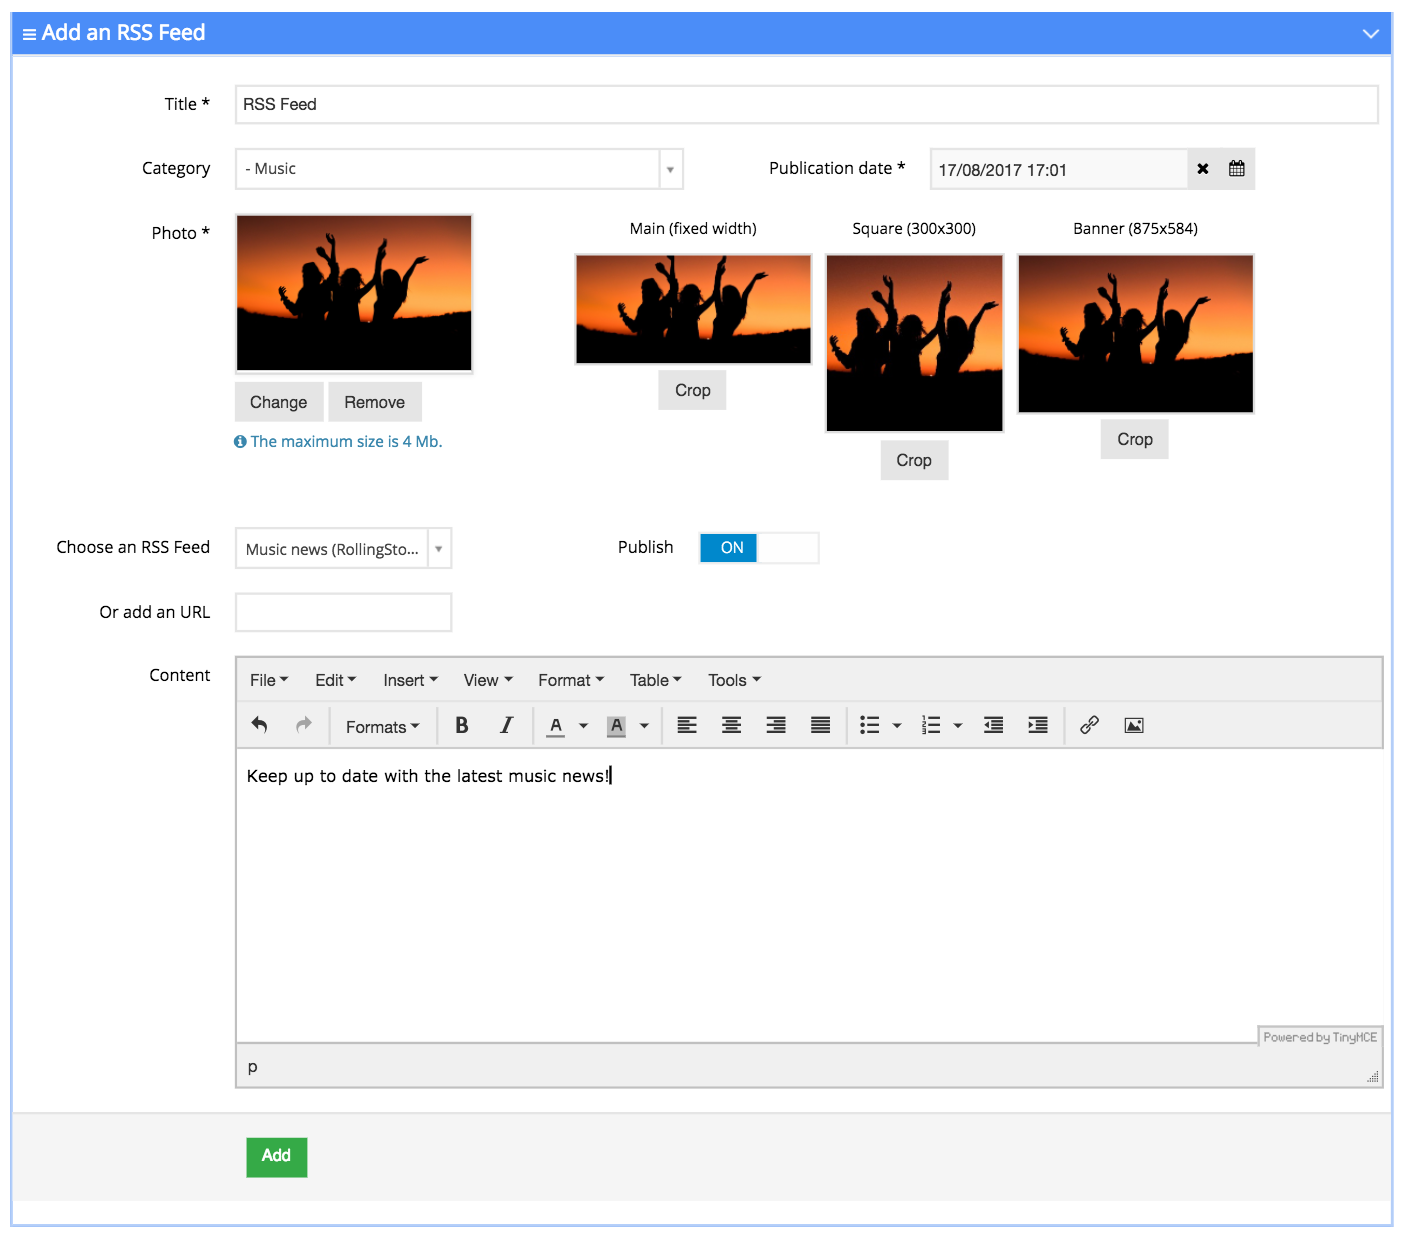1402x1238 pixels.
Task: Clear the publication date with X icon
Action: (1203, 169)
